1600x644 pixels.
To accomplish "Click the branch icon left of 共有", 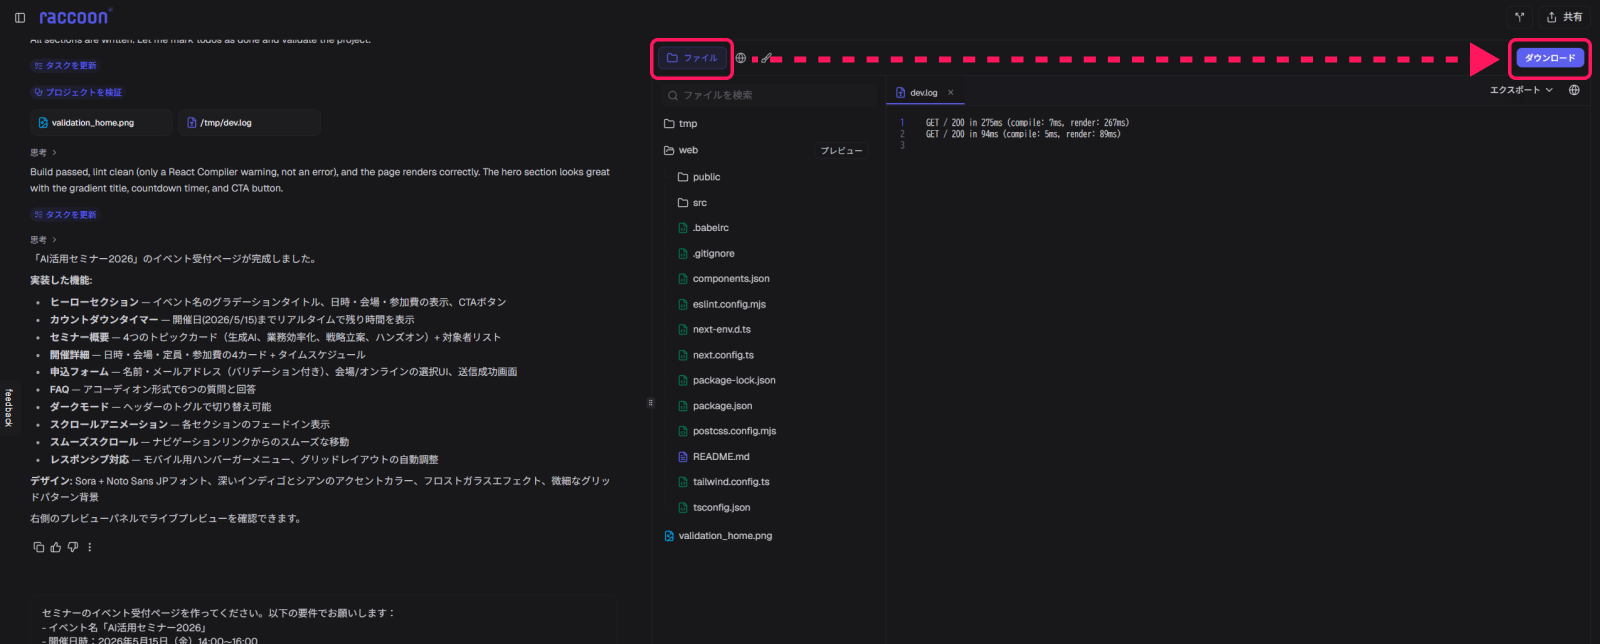I will click(x=1519, y=17).
